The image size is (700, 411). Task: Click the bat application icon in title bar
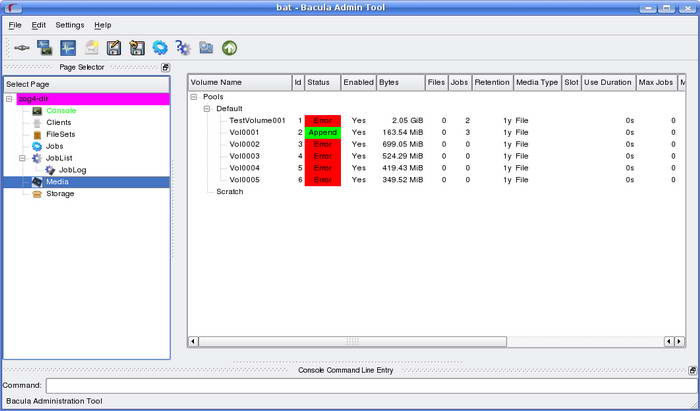coord(14,8)
